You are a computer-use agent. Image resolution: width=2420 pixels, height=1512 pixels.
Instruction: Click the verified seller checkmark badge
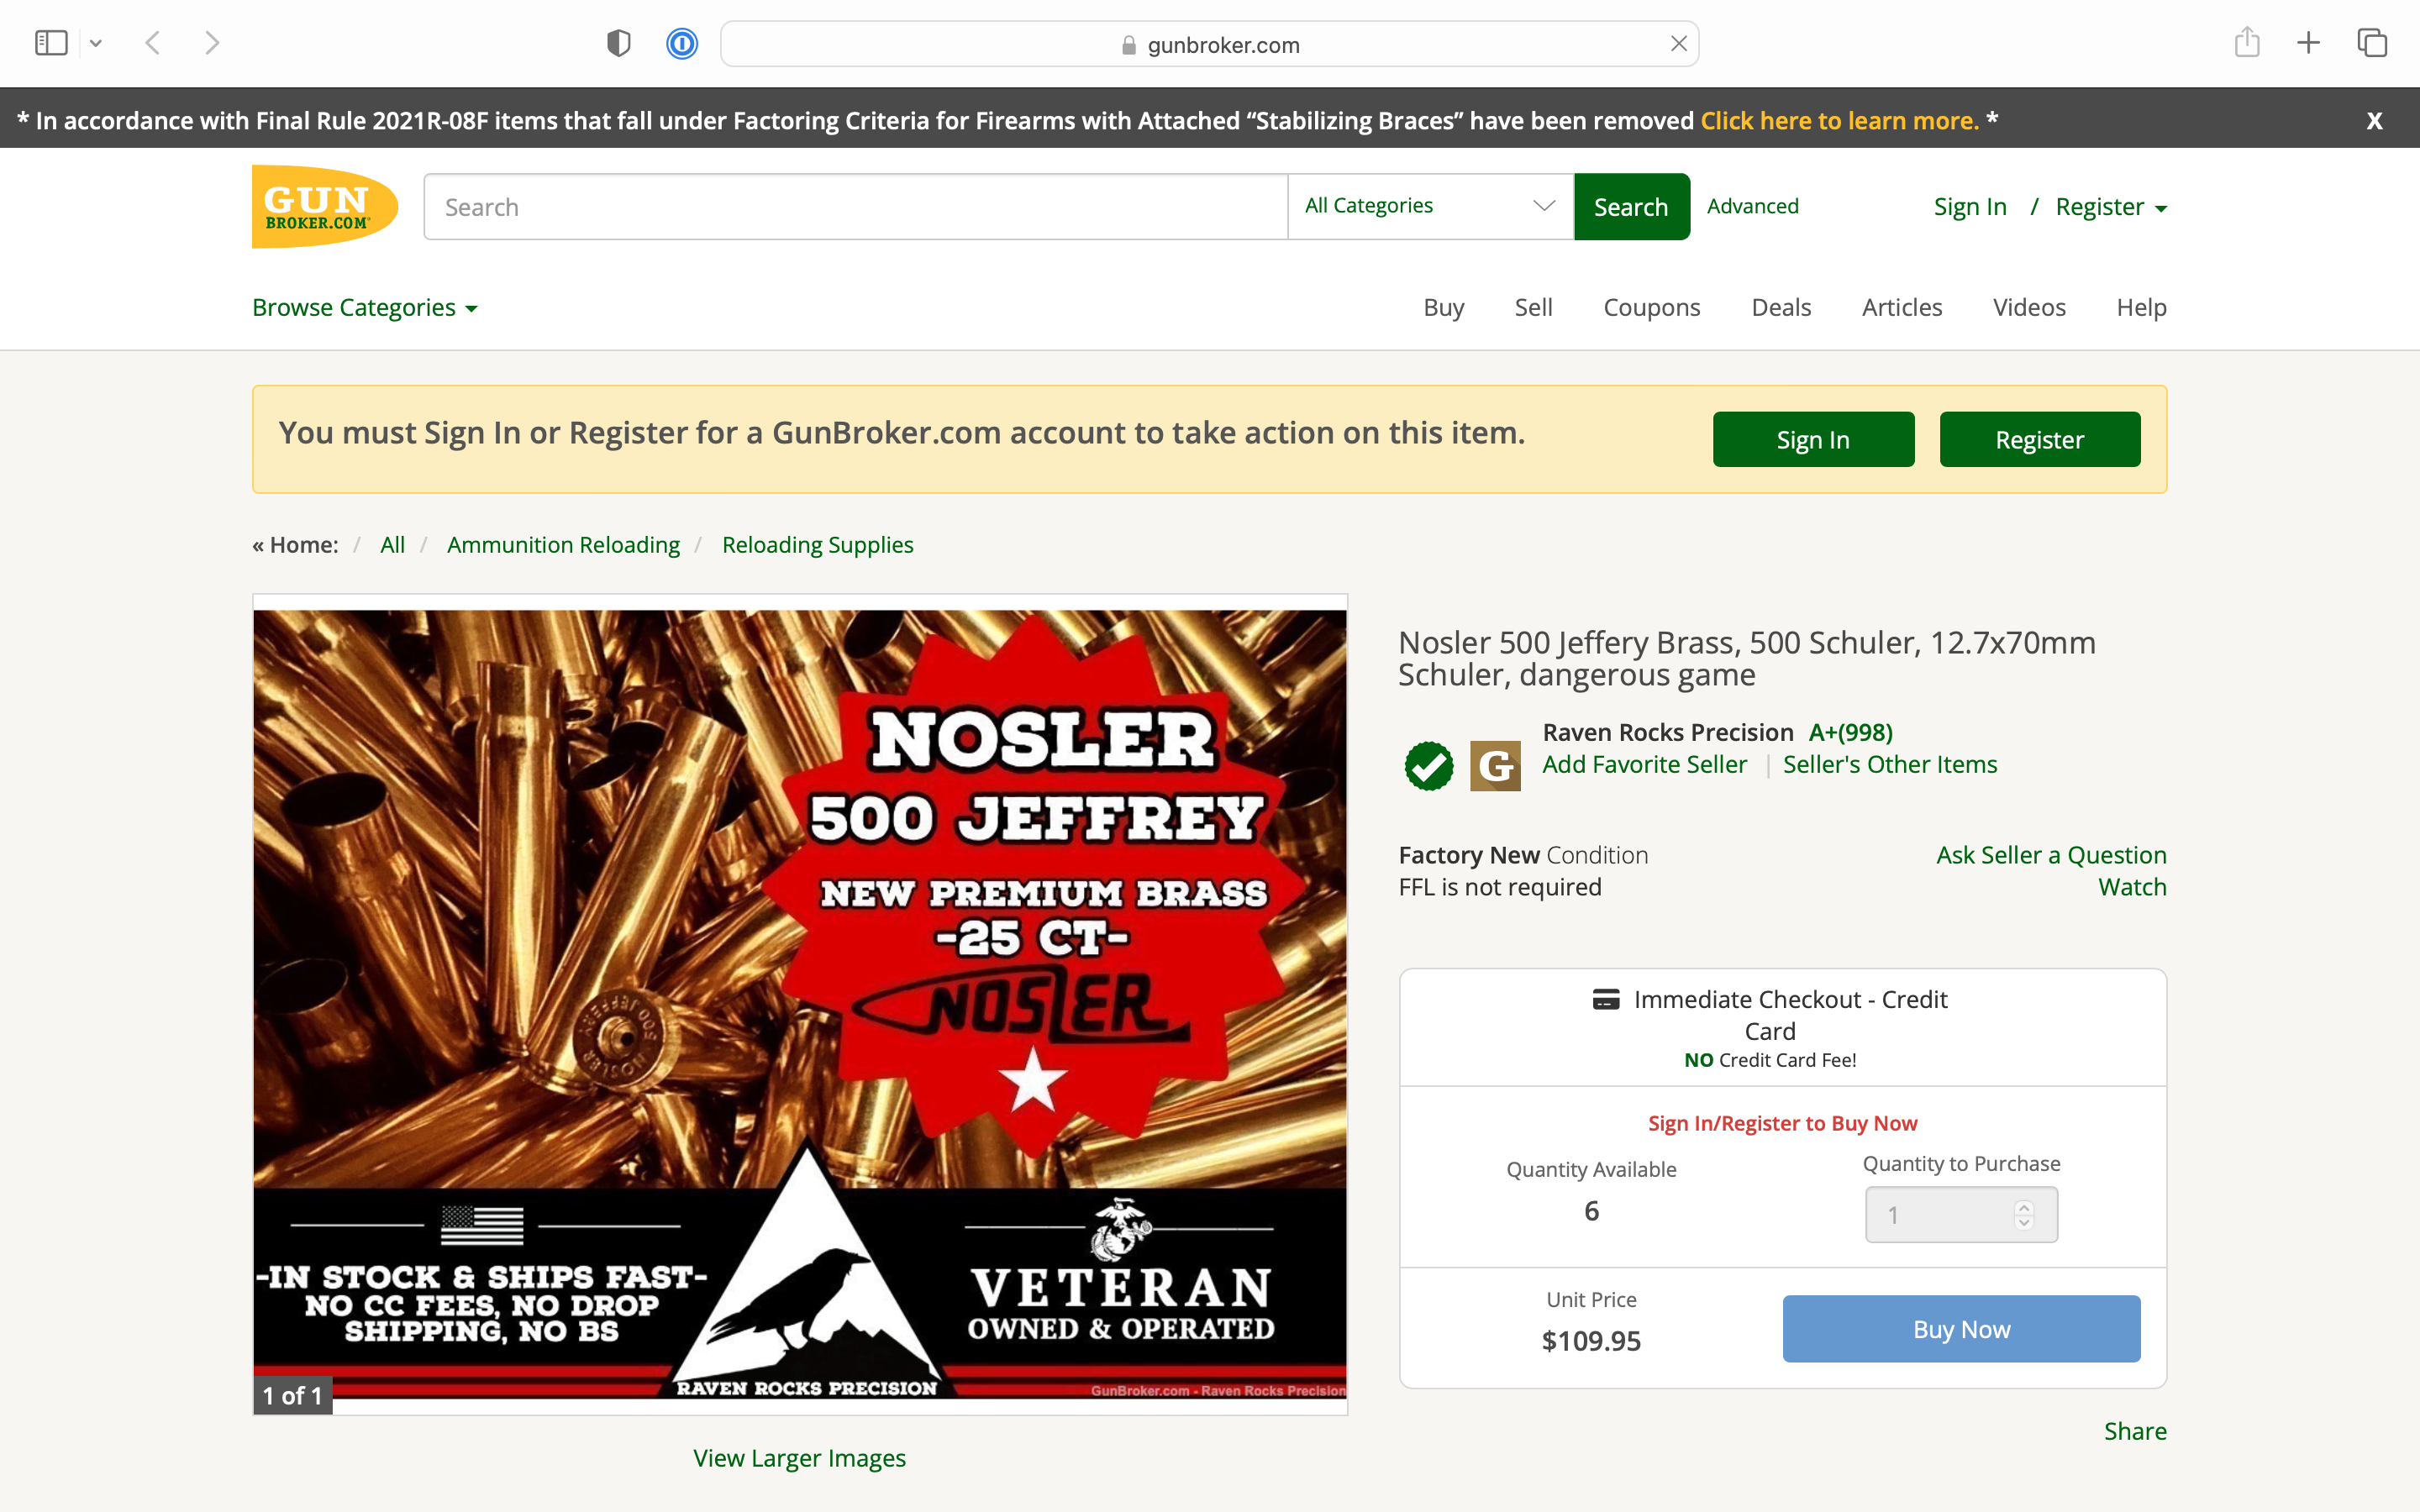(1429, 766)
